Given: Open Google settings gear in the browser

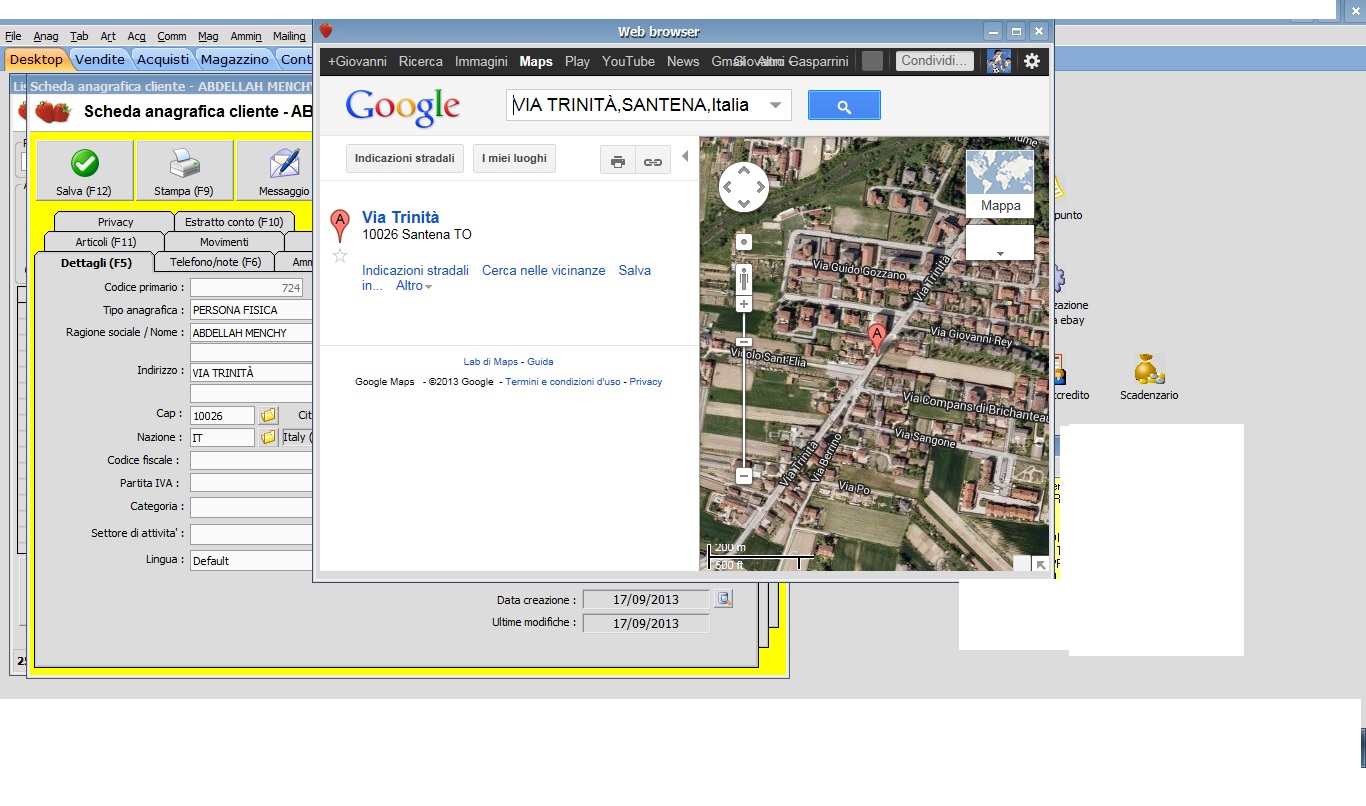Looking at the screenshot, I should pos(1031,61).
